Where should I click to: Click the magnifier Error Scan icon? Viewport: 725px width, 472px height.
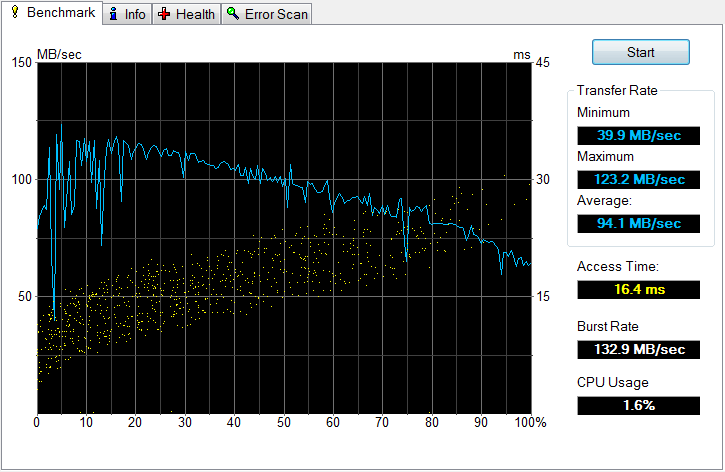pos(232,14)
